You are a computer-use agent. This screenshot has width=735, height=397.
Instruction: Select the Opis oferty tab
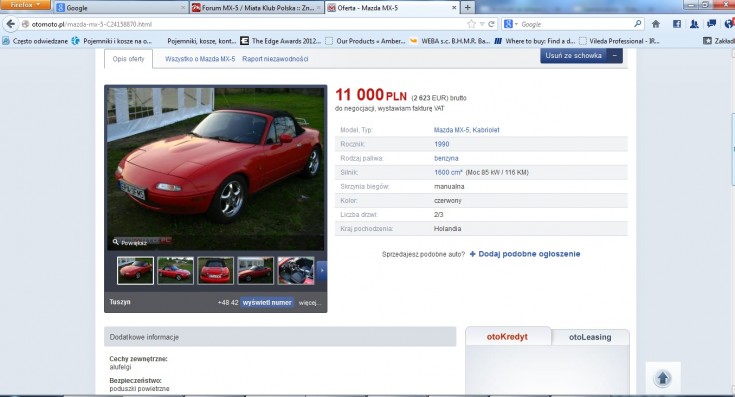click(x=128, y=59)
